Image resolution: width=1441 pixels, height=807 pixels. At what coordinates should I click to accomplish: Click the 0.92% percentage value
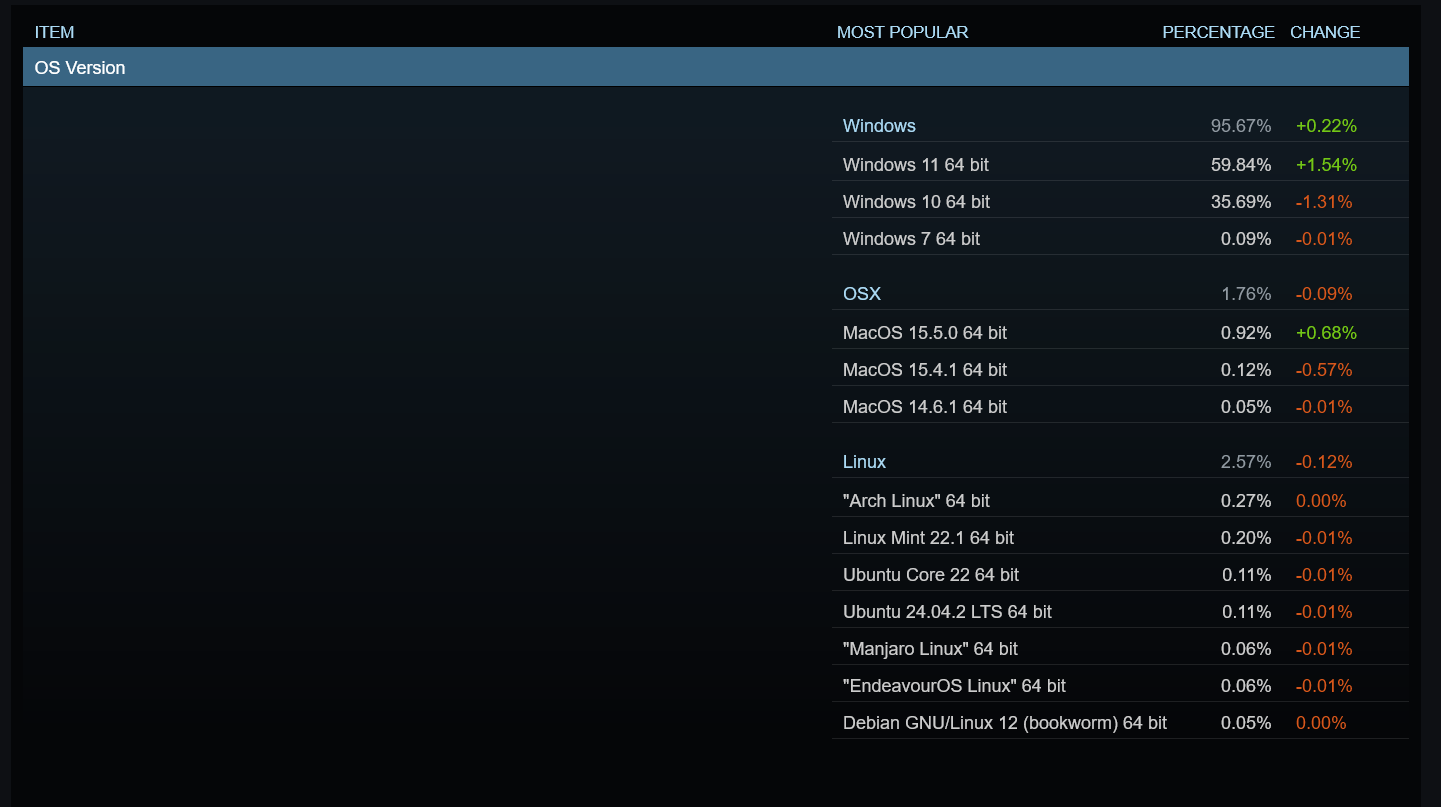tap(1246, 332)
